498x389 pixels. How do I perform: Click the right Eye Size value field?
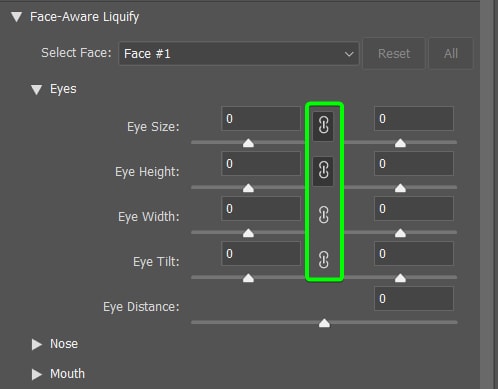tap(414, 119)
